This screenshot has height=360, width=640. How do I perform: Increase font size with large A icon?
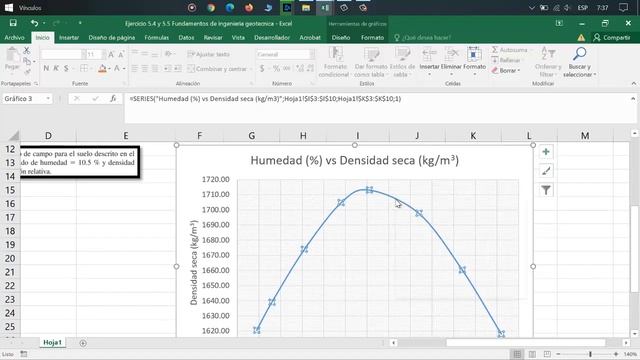point(111,54)
